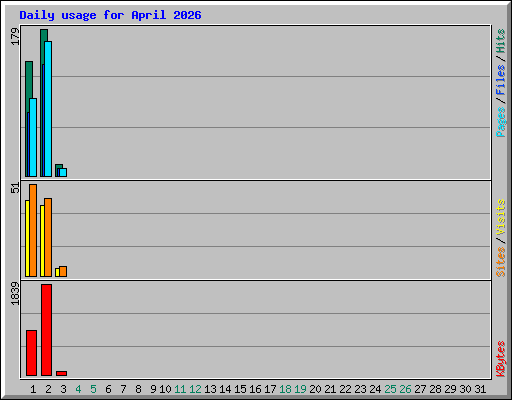Click the 1839 axis maximum value
Viewport: 512px width, 400px height.
15,294
